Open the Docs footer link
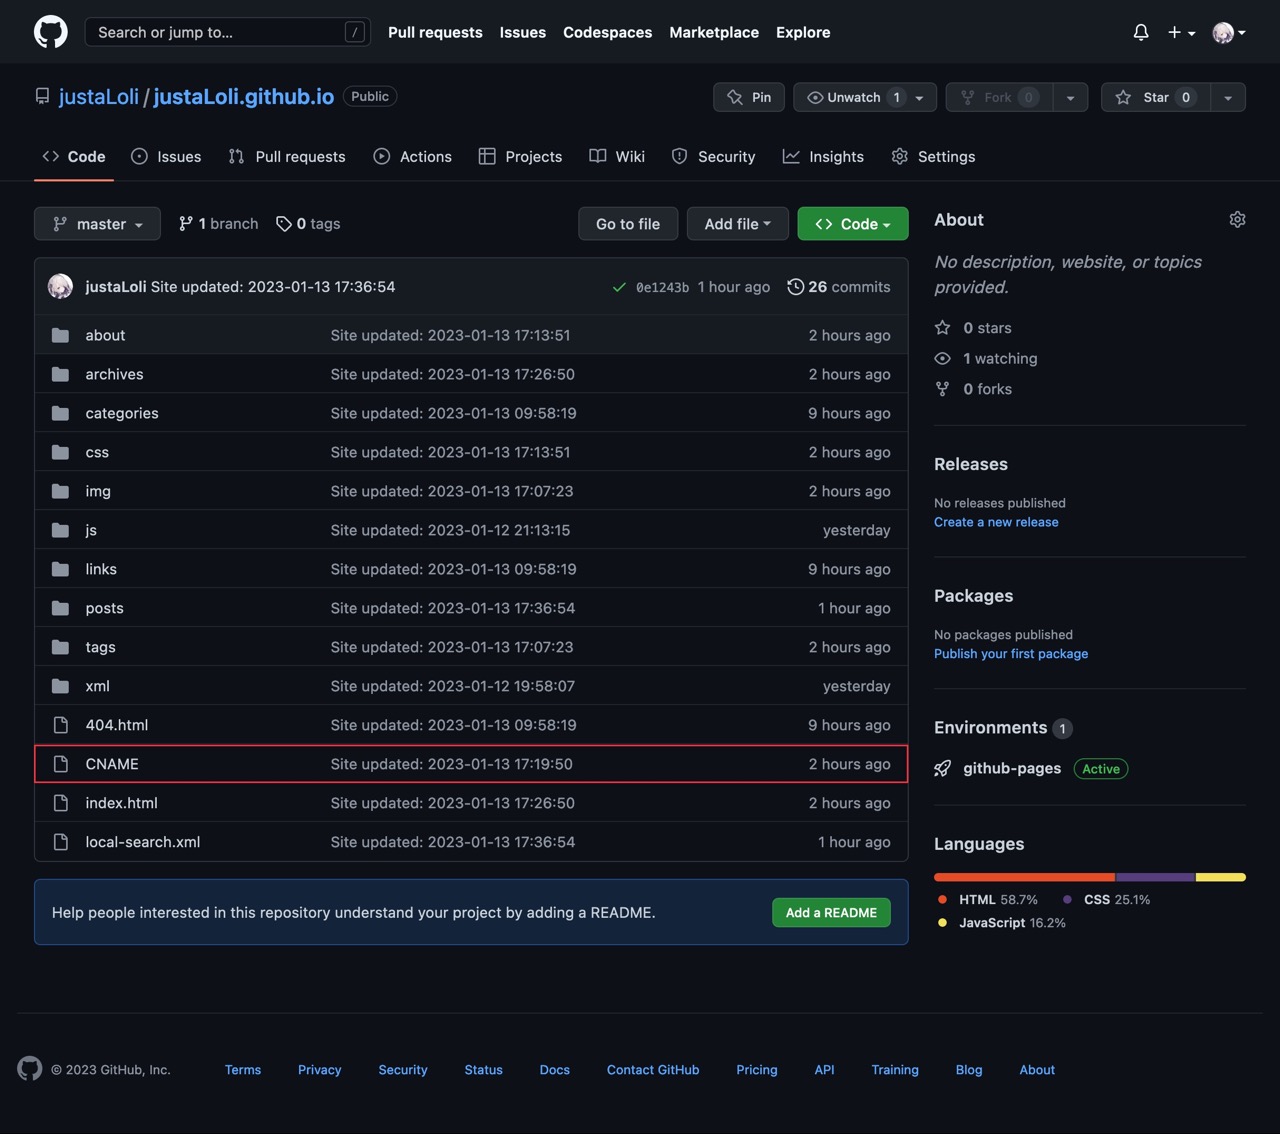The width and height of the screenshot is (1280, 1134). click(555, 1070)
